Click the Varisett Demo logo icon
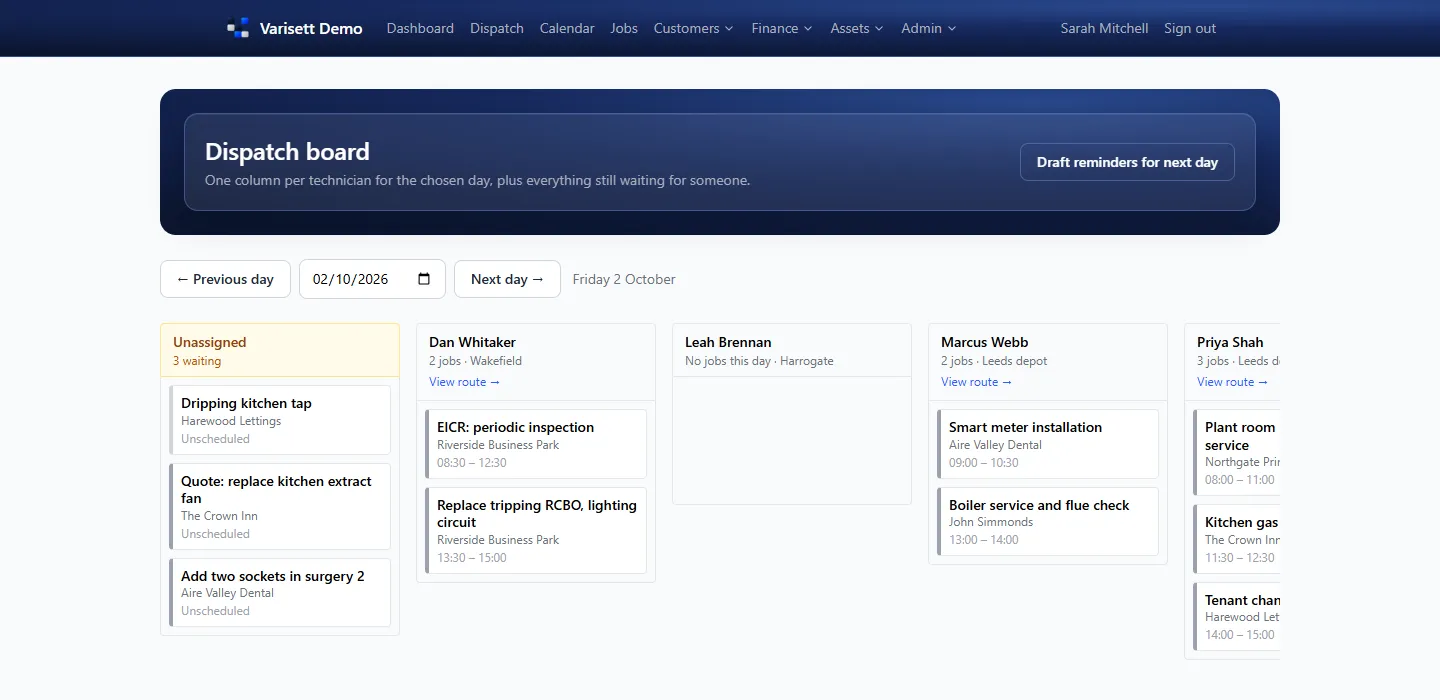This screenshot has height=700, width=1440. [x=238, y=28]
